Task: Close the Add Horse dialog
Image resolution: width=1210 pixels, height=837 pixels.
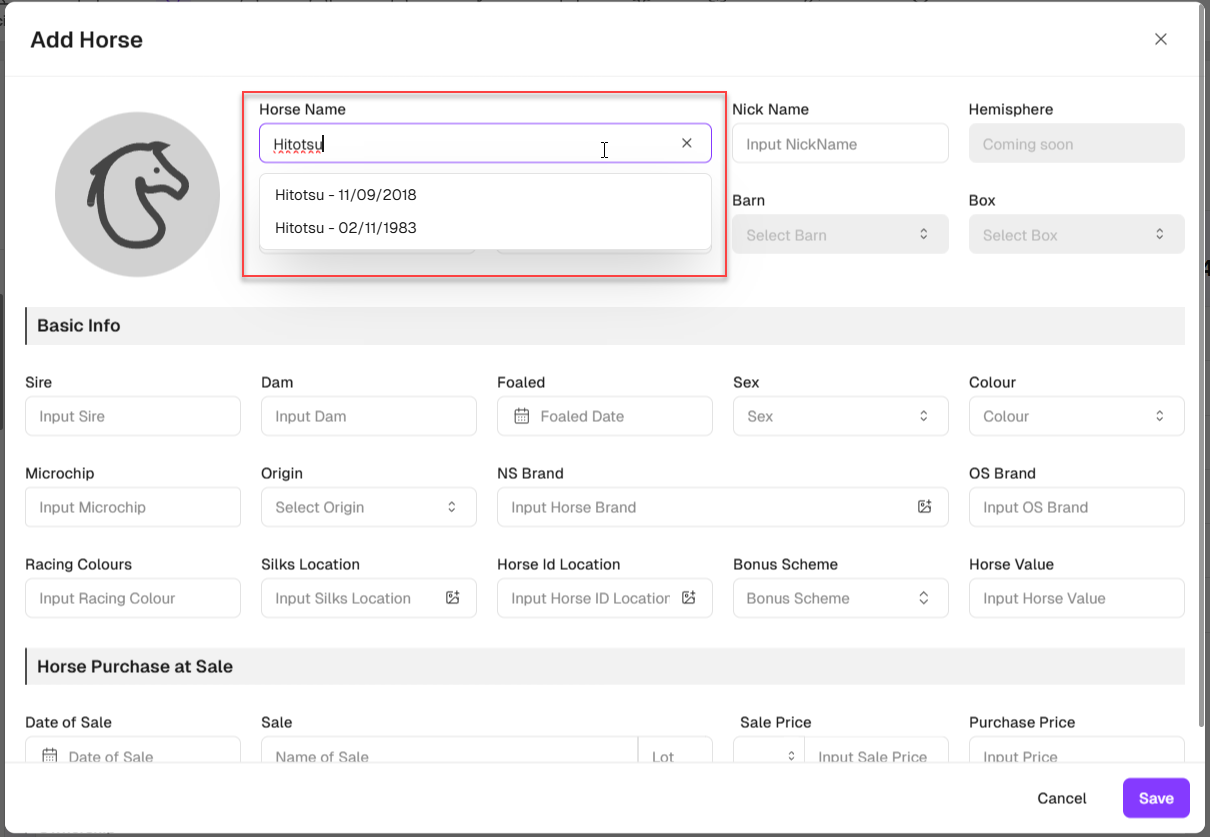Action: pos(1160,39)
